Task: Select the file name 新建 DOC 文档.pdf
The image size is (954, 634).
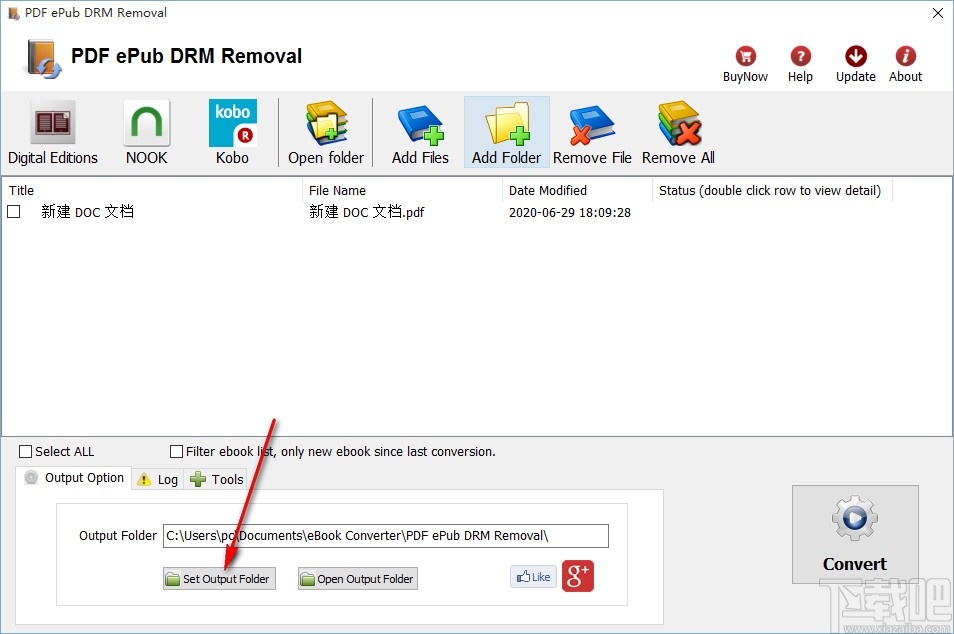Action: [366, 212]
